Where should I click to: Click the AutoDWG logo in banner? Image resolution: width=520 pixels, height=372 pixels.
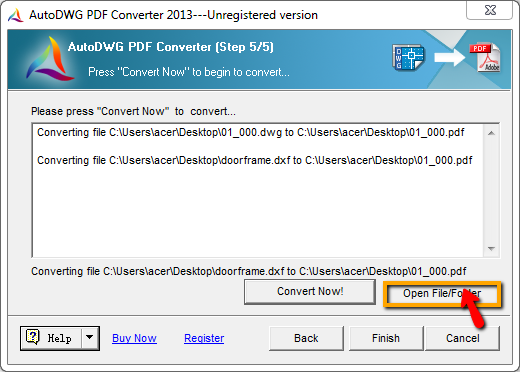(x=49, y=59)
